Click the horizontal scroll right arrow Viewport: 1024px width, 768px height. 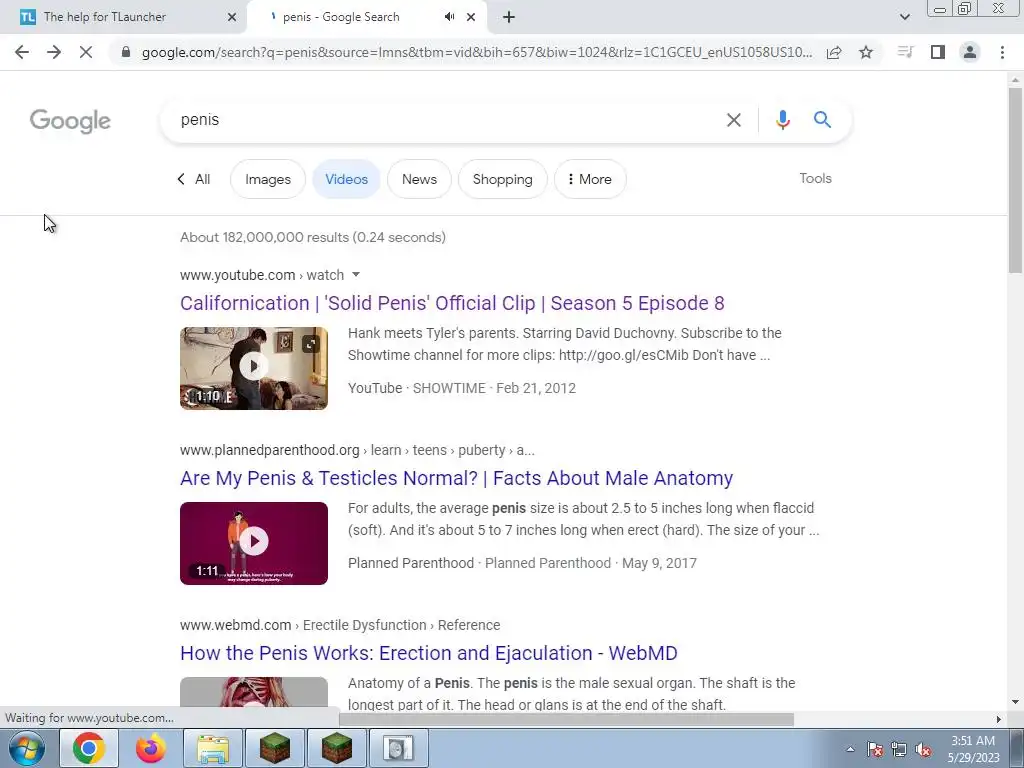(998, 719)
